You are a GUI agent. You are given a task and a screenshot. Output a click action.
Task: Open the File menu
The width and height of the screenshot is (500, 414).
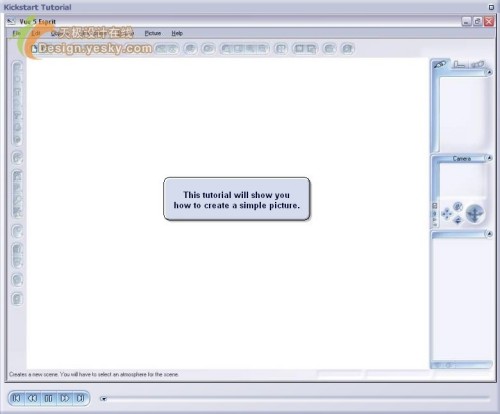[x=16, y=33]
